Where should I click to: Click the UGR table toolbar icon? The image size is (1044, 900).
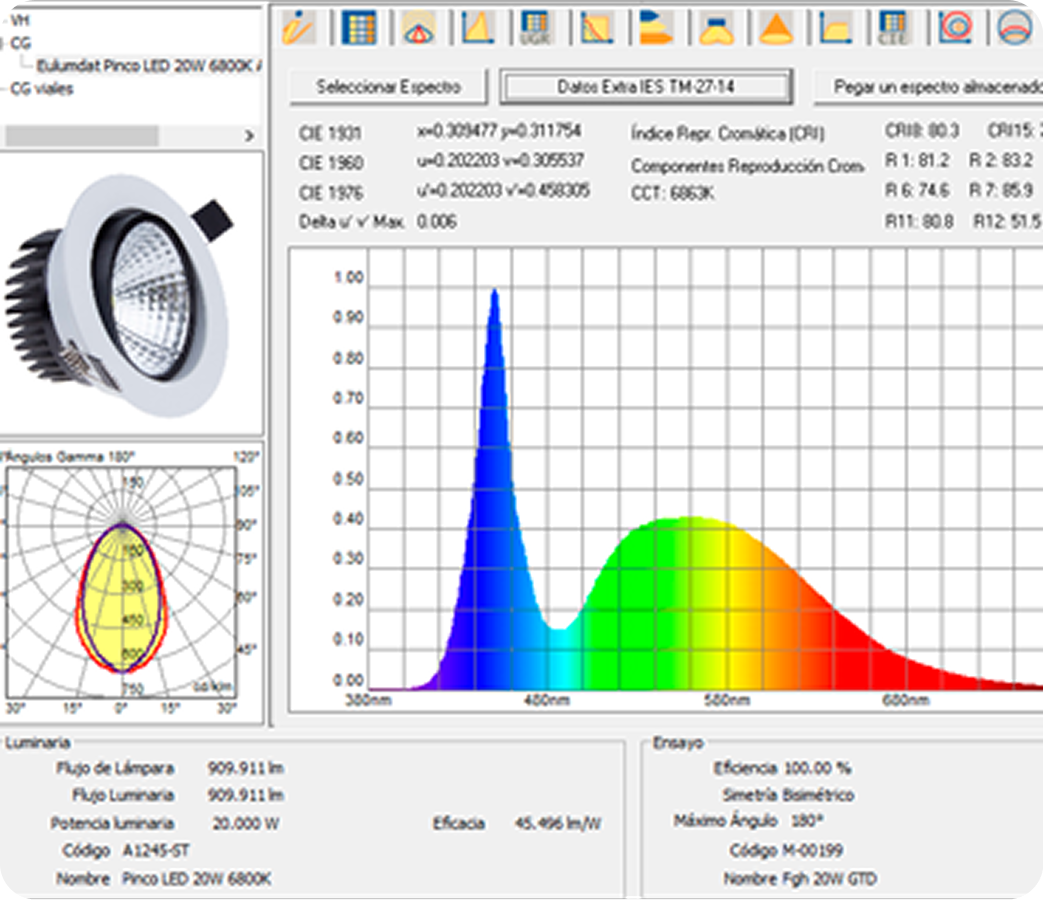tap(535, 27)
